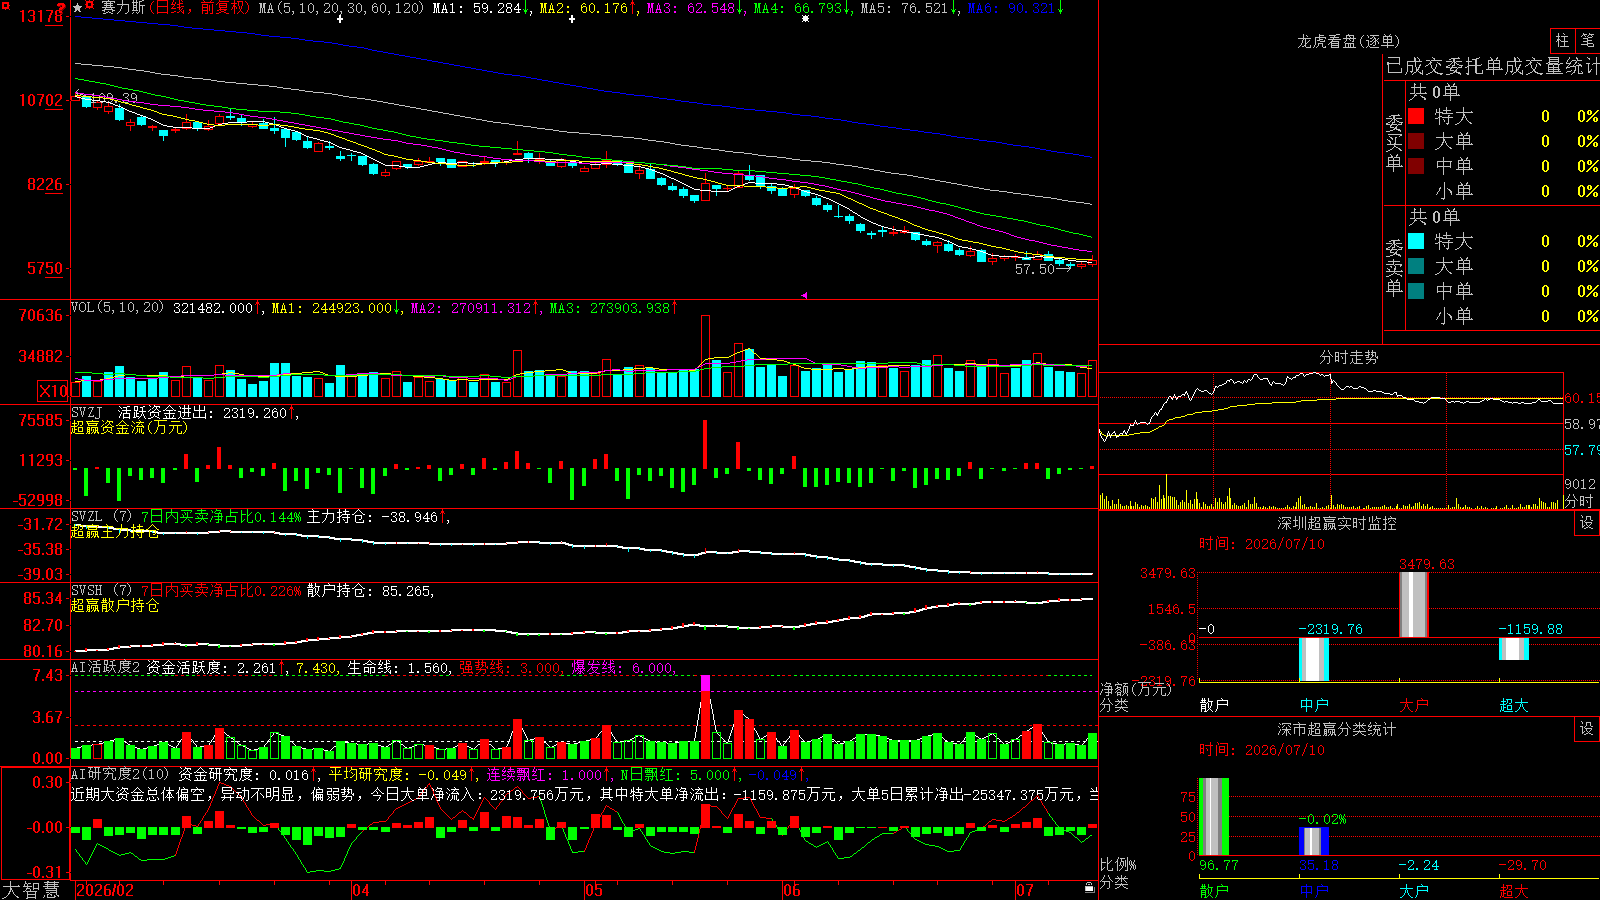This screenshot has width=1600, height=900.
Task: Click the white star icon before 赛力斯
Action: click(x=78, y=7)
